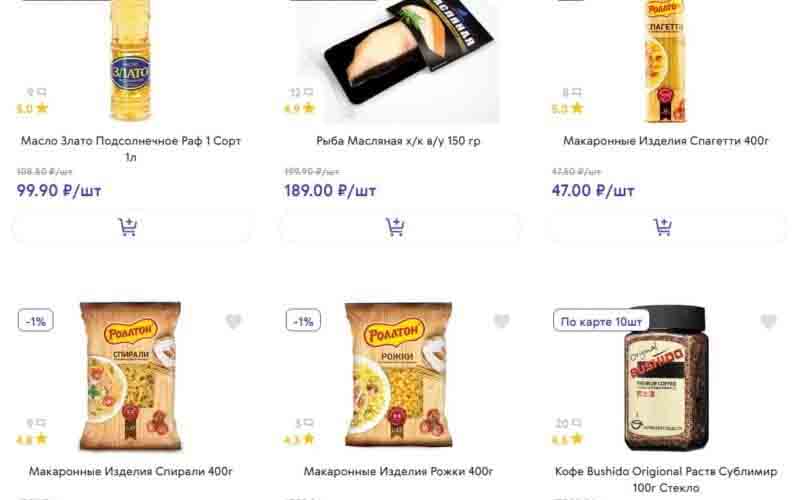The height and width of the screenshot is (500, 800).
Task: Open reviews icon for Рыба Масляная
Action: point(308,92)
